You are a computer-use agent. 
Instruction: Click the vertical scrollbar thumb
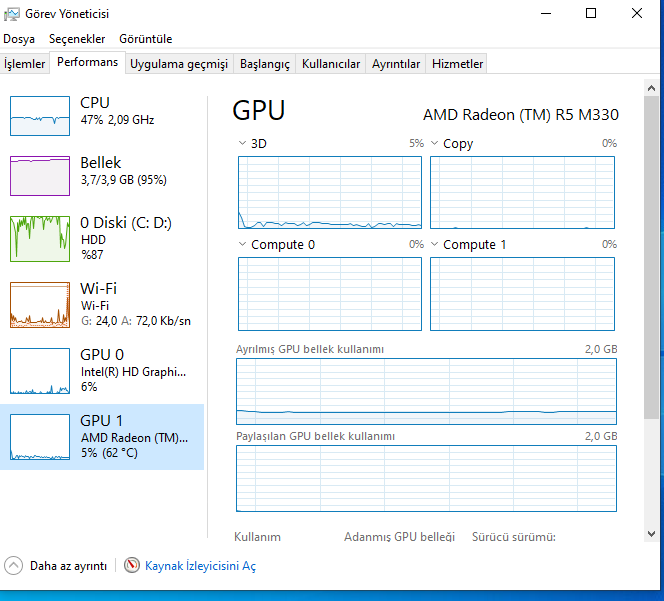pos(651,258)
